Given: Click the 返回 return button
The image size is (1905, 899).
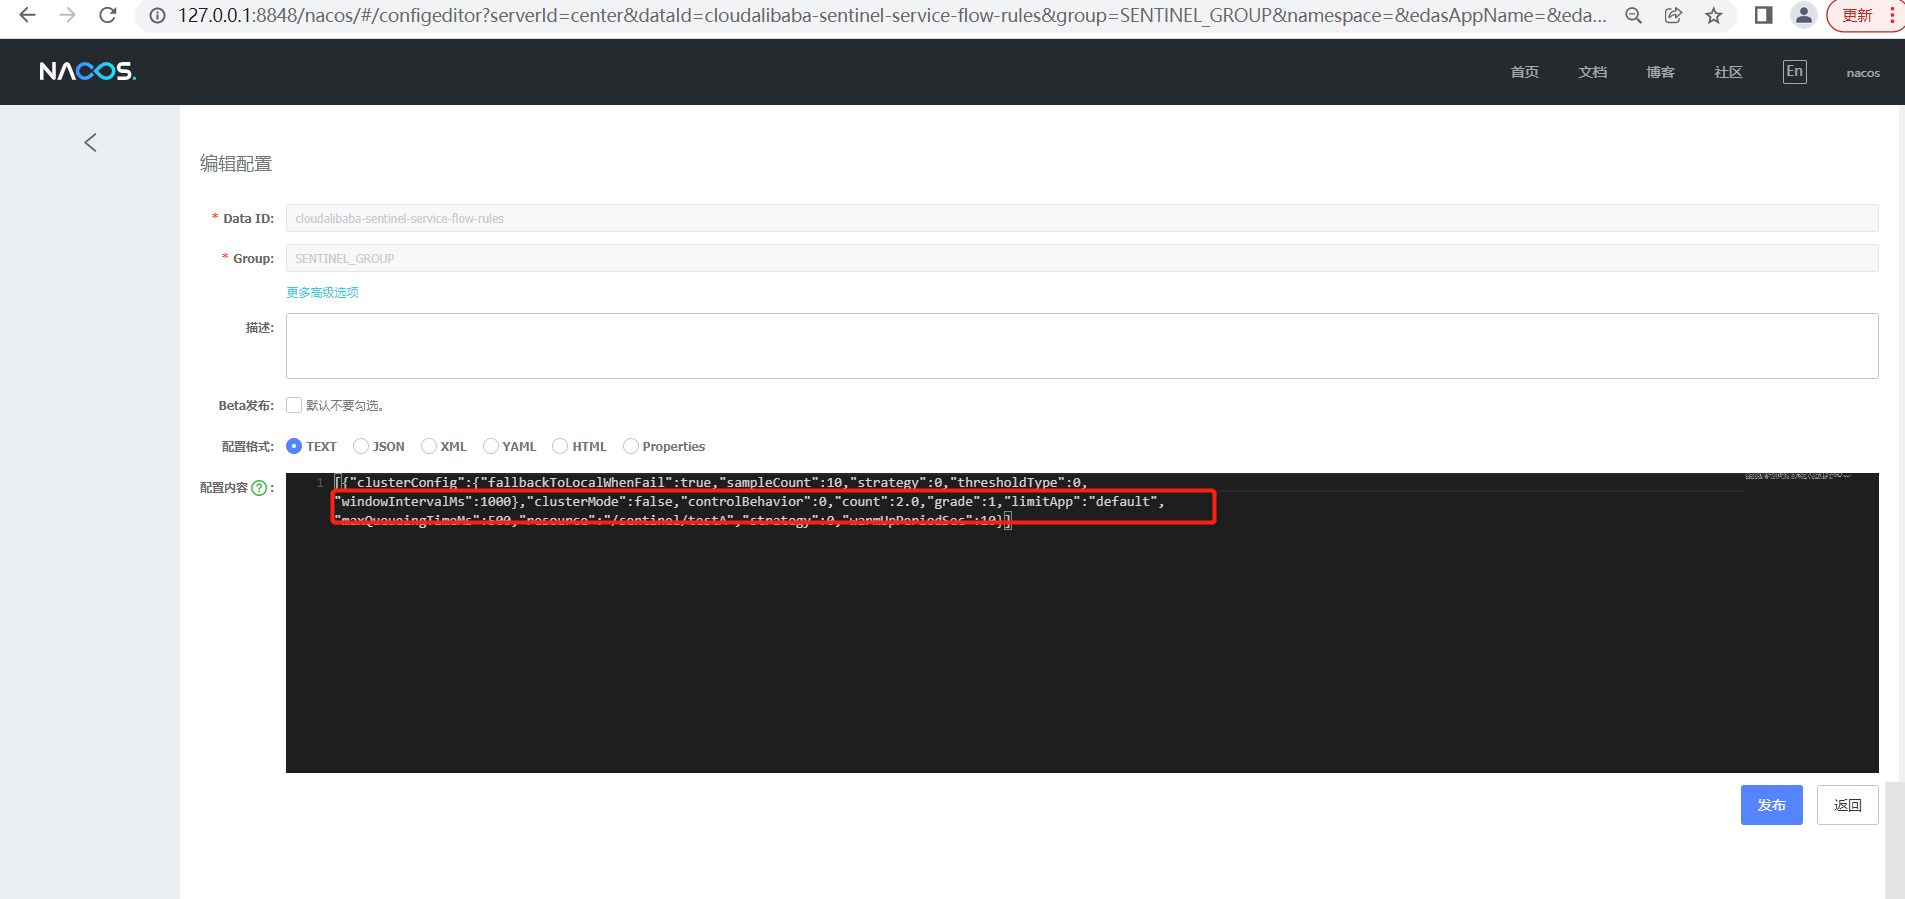Looking at the screenshot, I should point(1847,805).
